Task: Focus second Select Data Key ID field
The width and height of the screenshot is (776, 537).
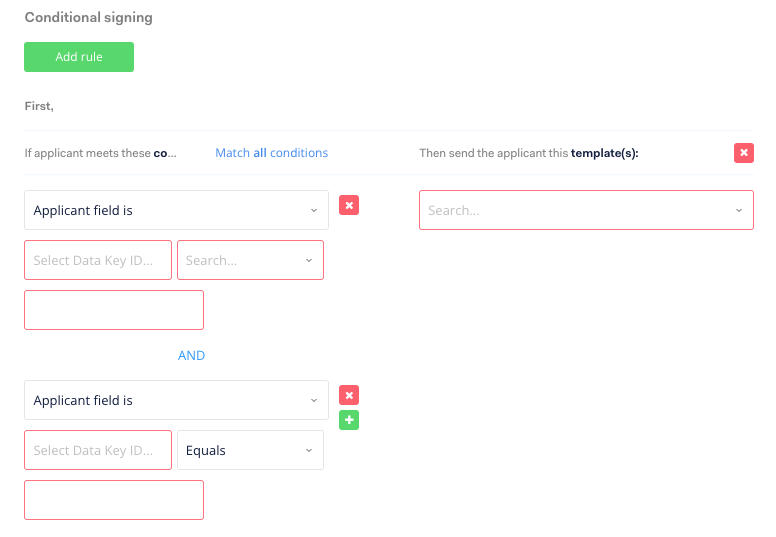Action: tap(98, 450)
